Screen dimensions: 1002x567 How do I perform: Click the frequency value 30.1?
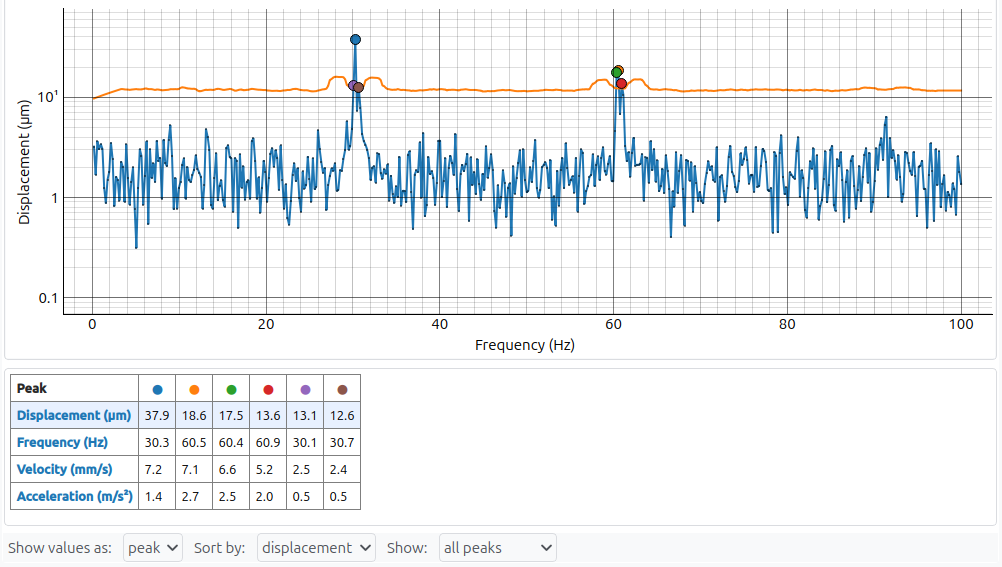[305, 442]
